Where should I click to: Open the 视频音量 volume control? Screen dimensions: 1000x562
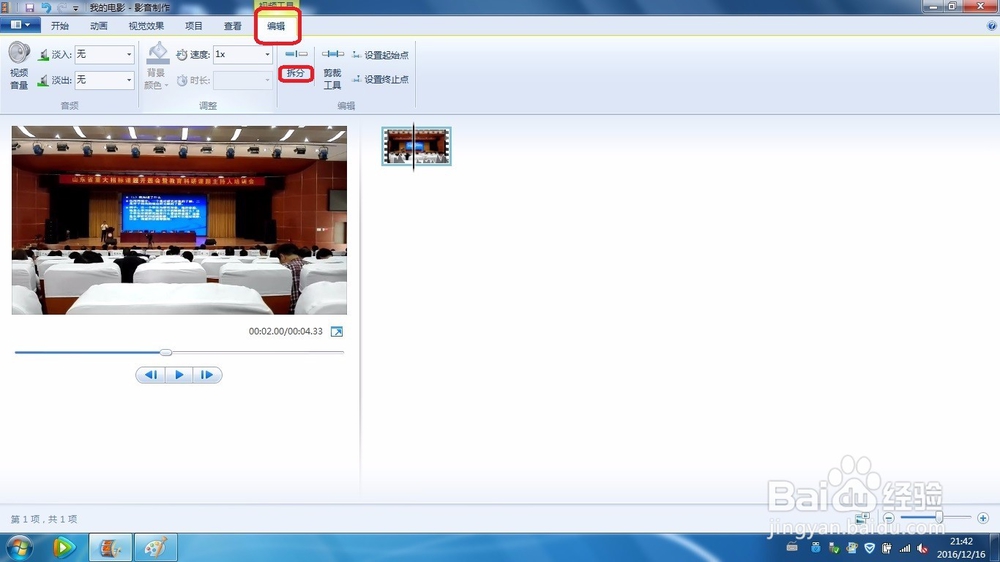click(x=19, y=66)
